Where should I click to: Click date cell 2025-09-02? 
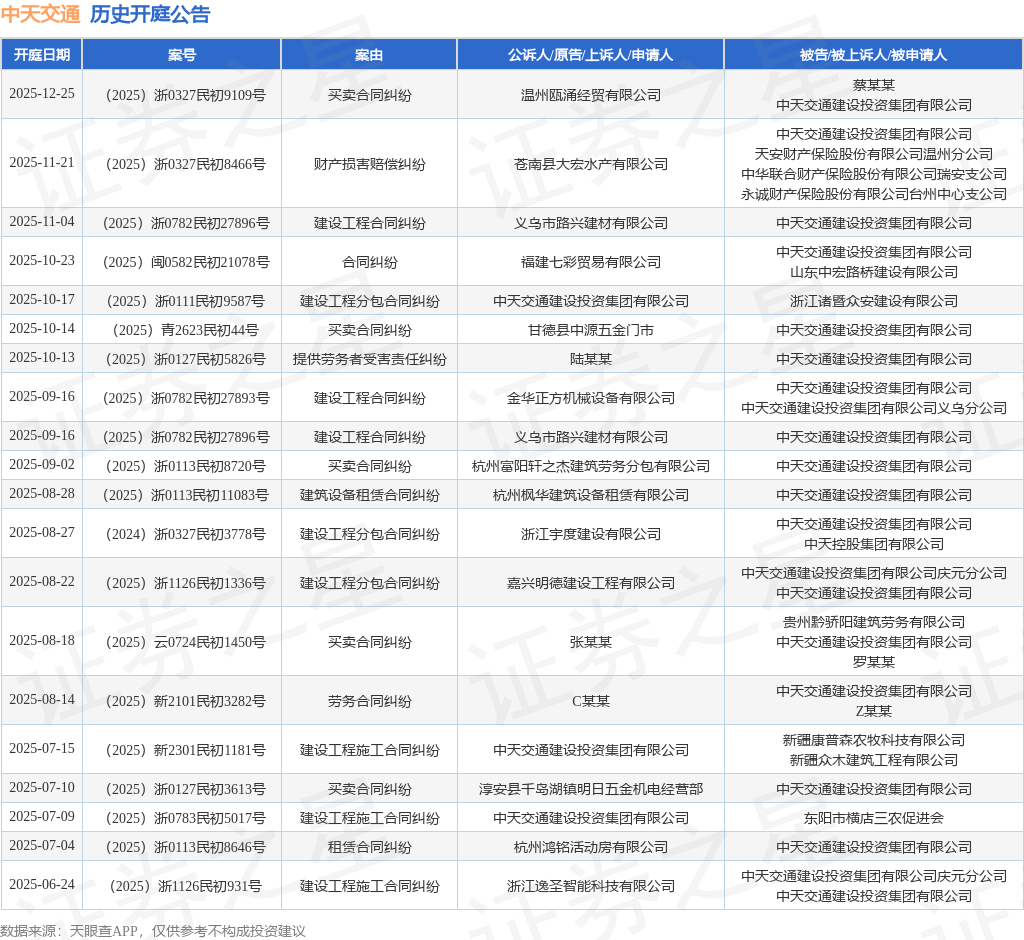pos(42,464)
